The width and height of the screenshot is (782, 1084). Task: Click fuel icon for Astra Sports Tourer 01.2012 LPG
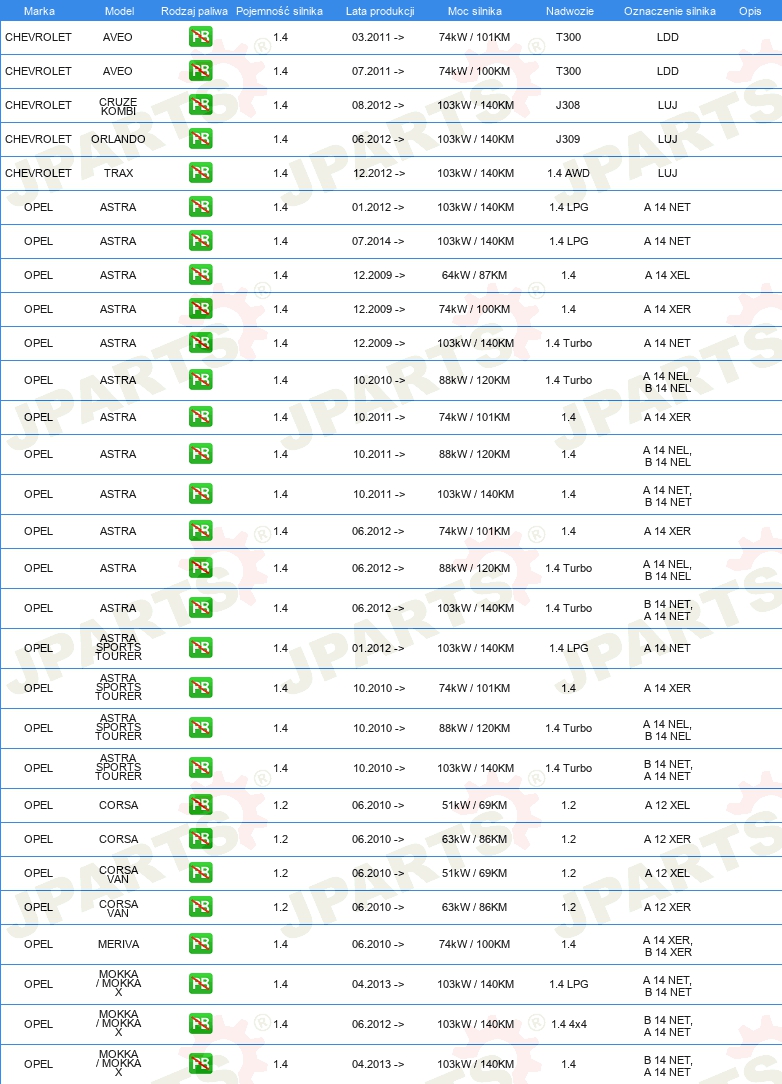[201, 648]
